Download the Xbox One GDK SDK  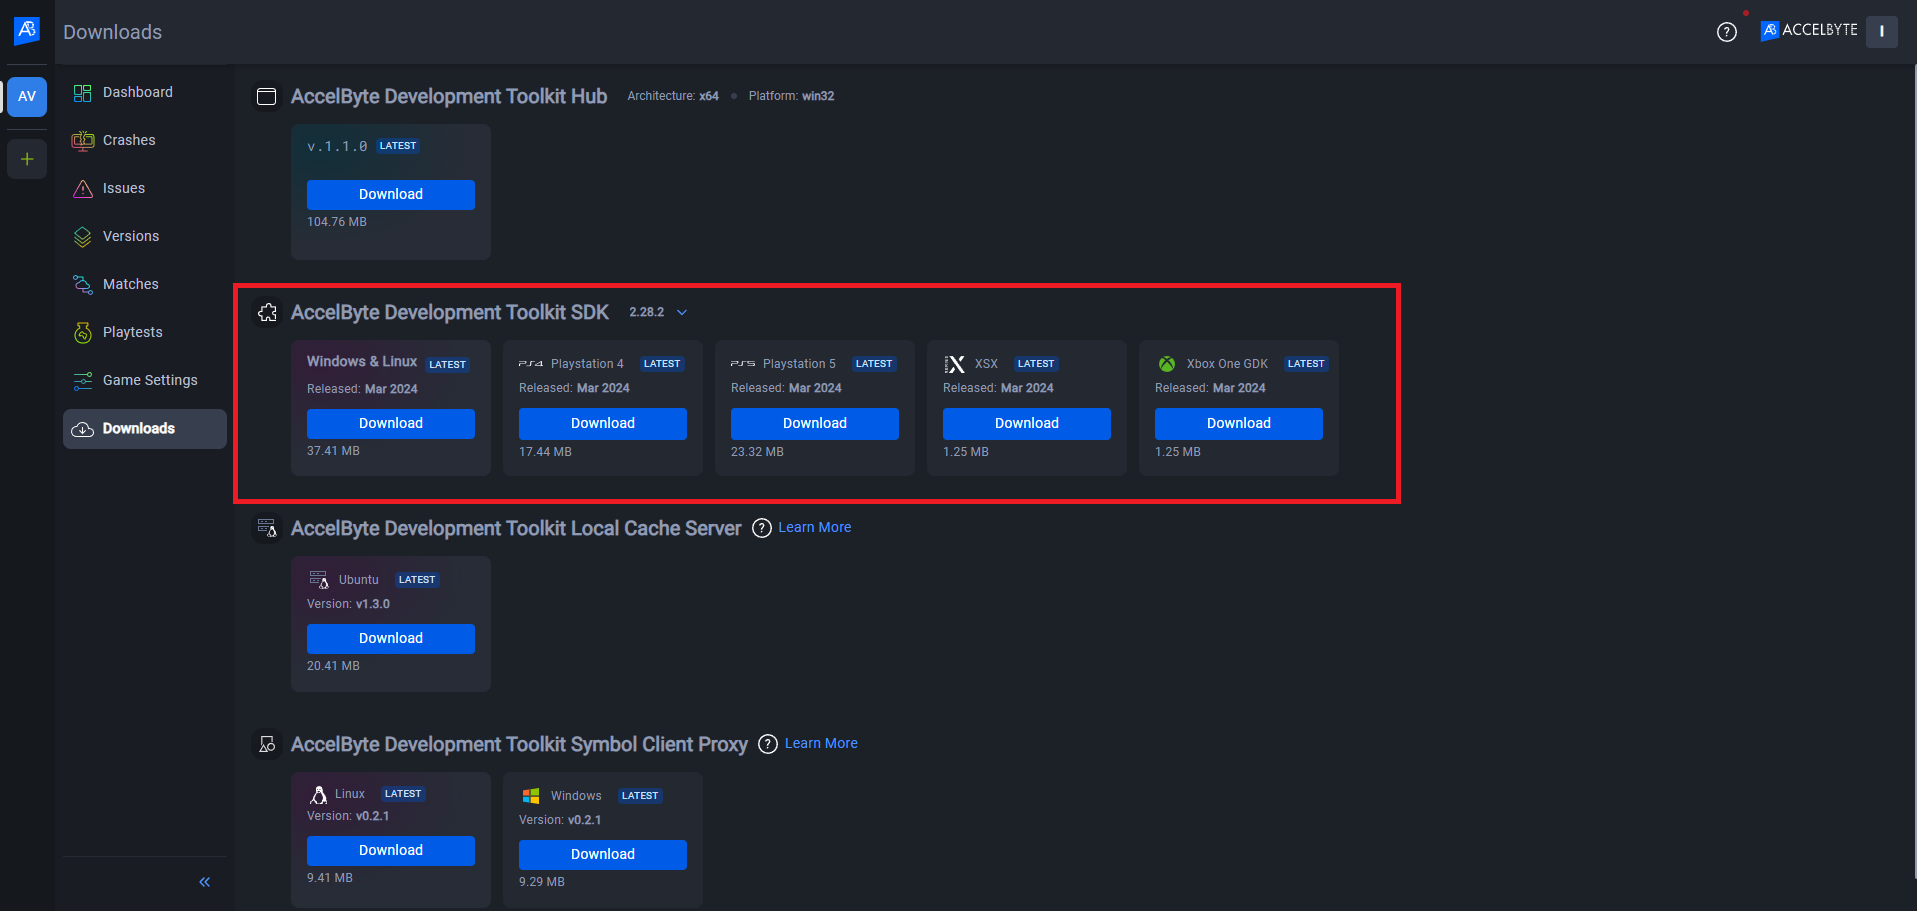1239,424
